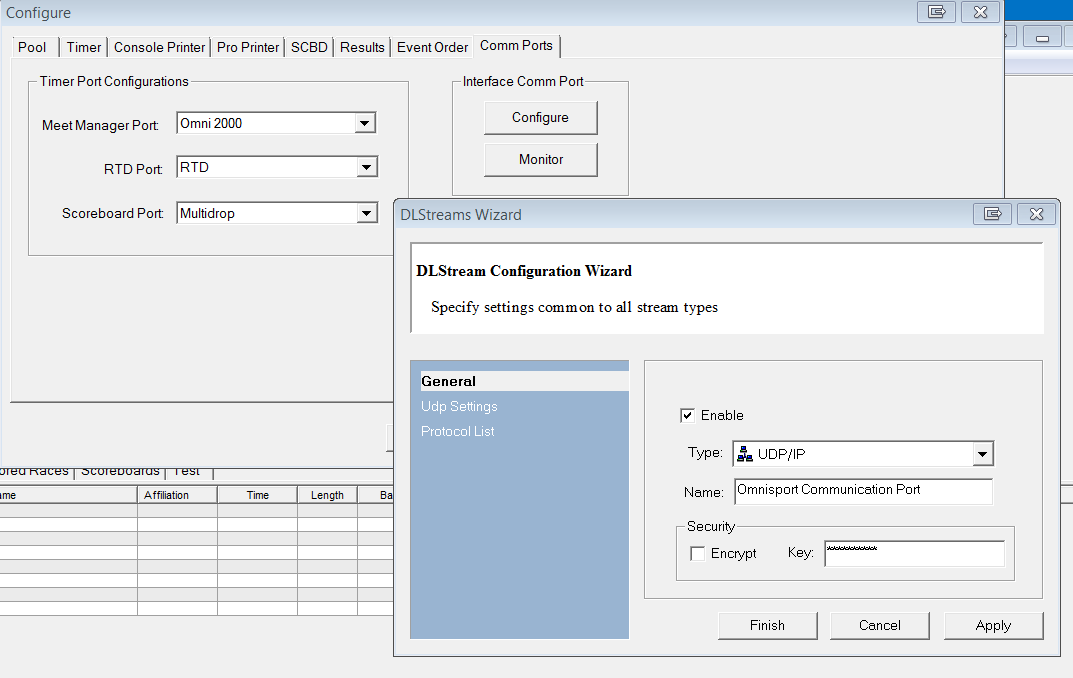
Task: Expand the stream Type dropdown arrow
Action: pyautogui.click(x=983, y=455)
